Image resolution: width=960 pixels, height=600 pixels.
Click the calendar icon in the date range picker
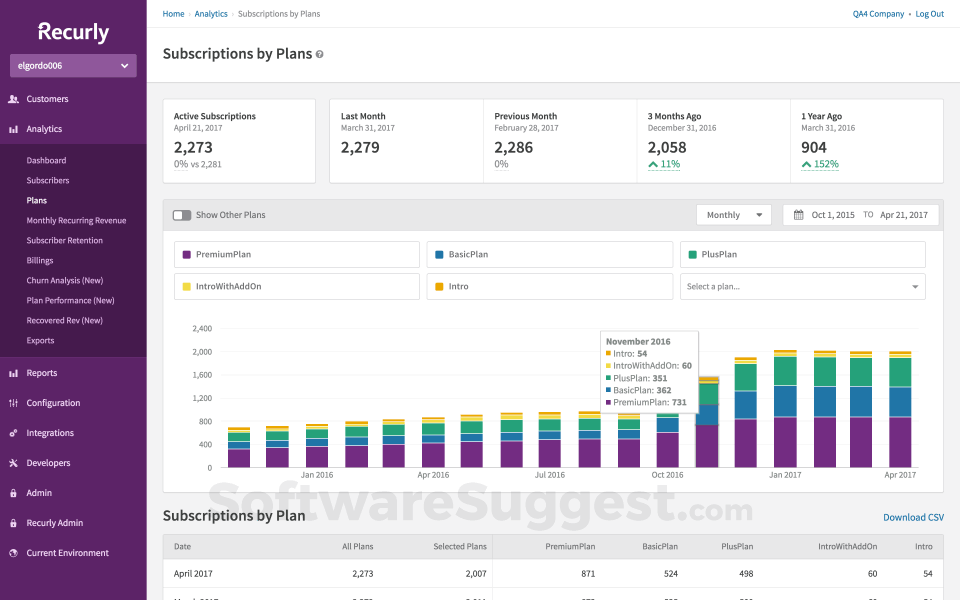800,214
